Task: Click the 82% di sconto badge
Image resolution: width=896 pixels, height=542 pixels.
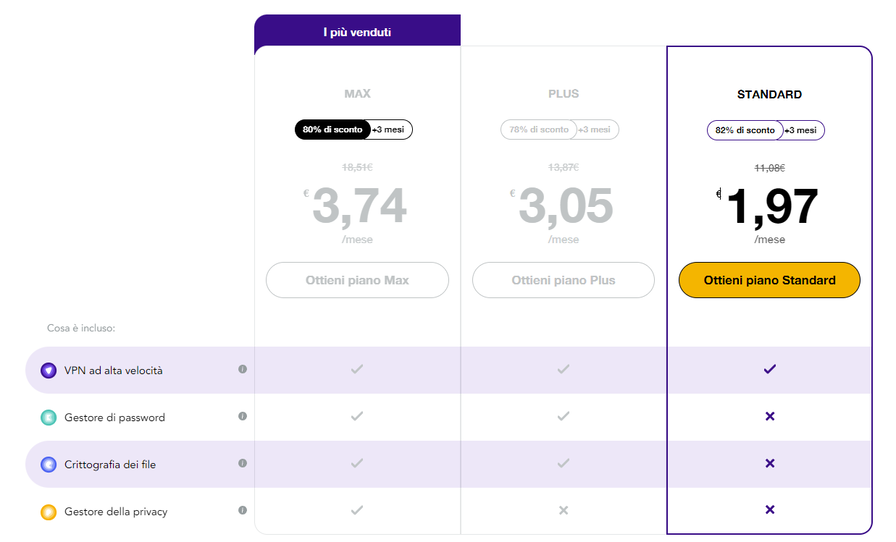Action: click(x=745, y=130)
